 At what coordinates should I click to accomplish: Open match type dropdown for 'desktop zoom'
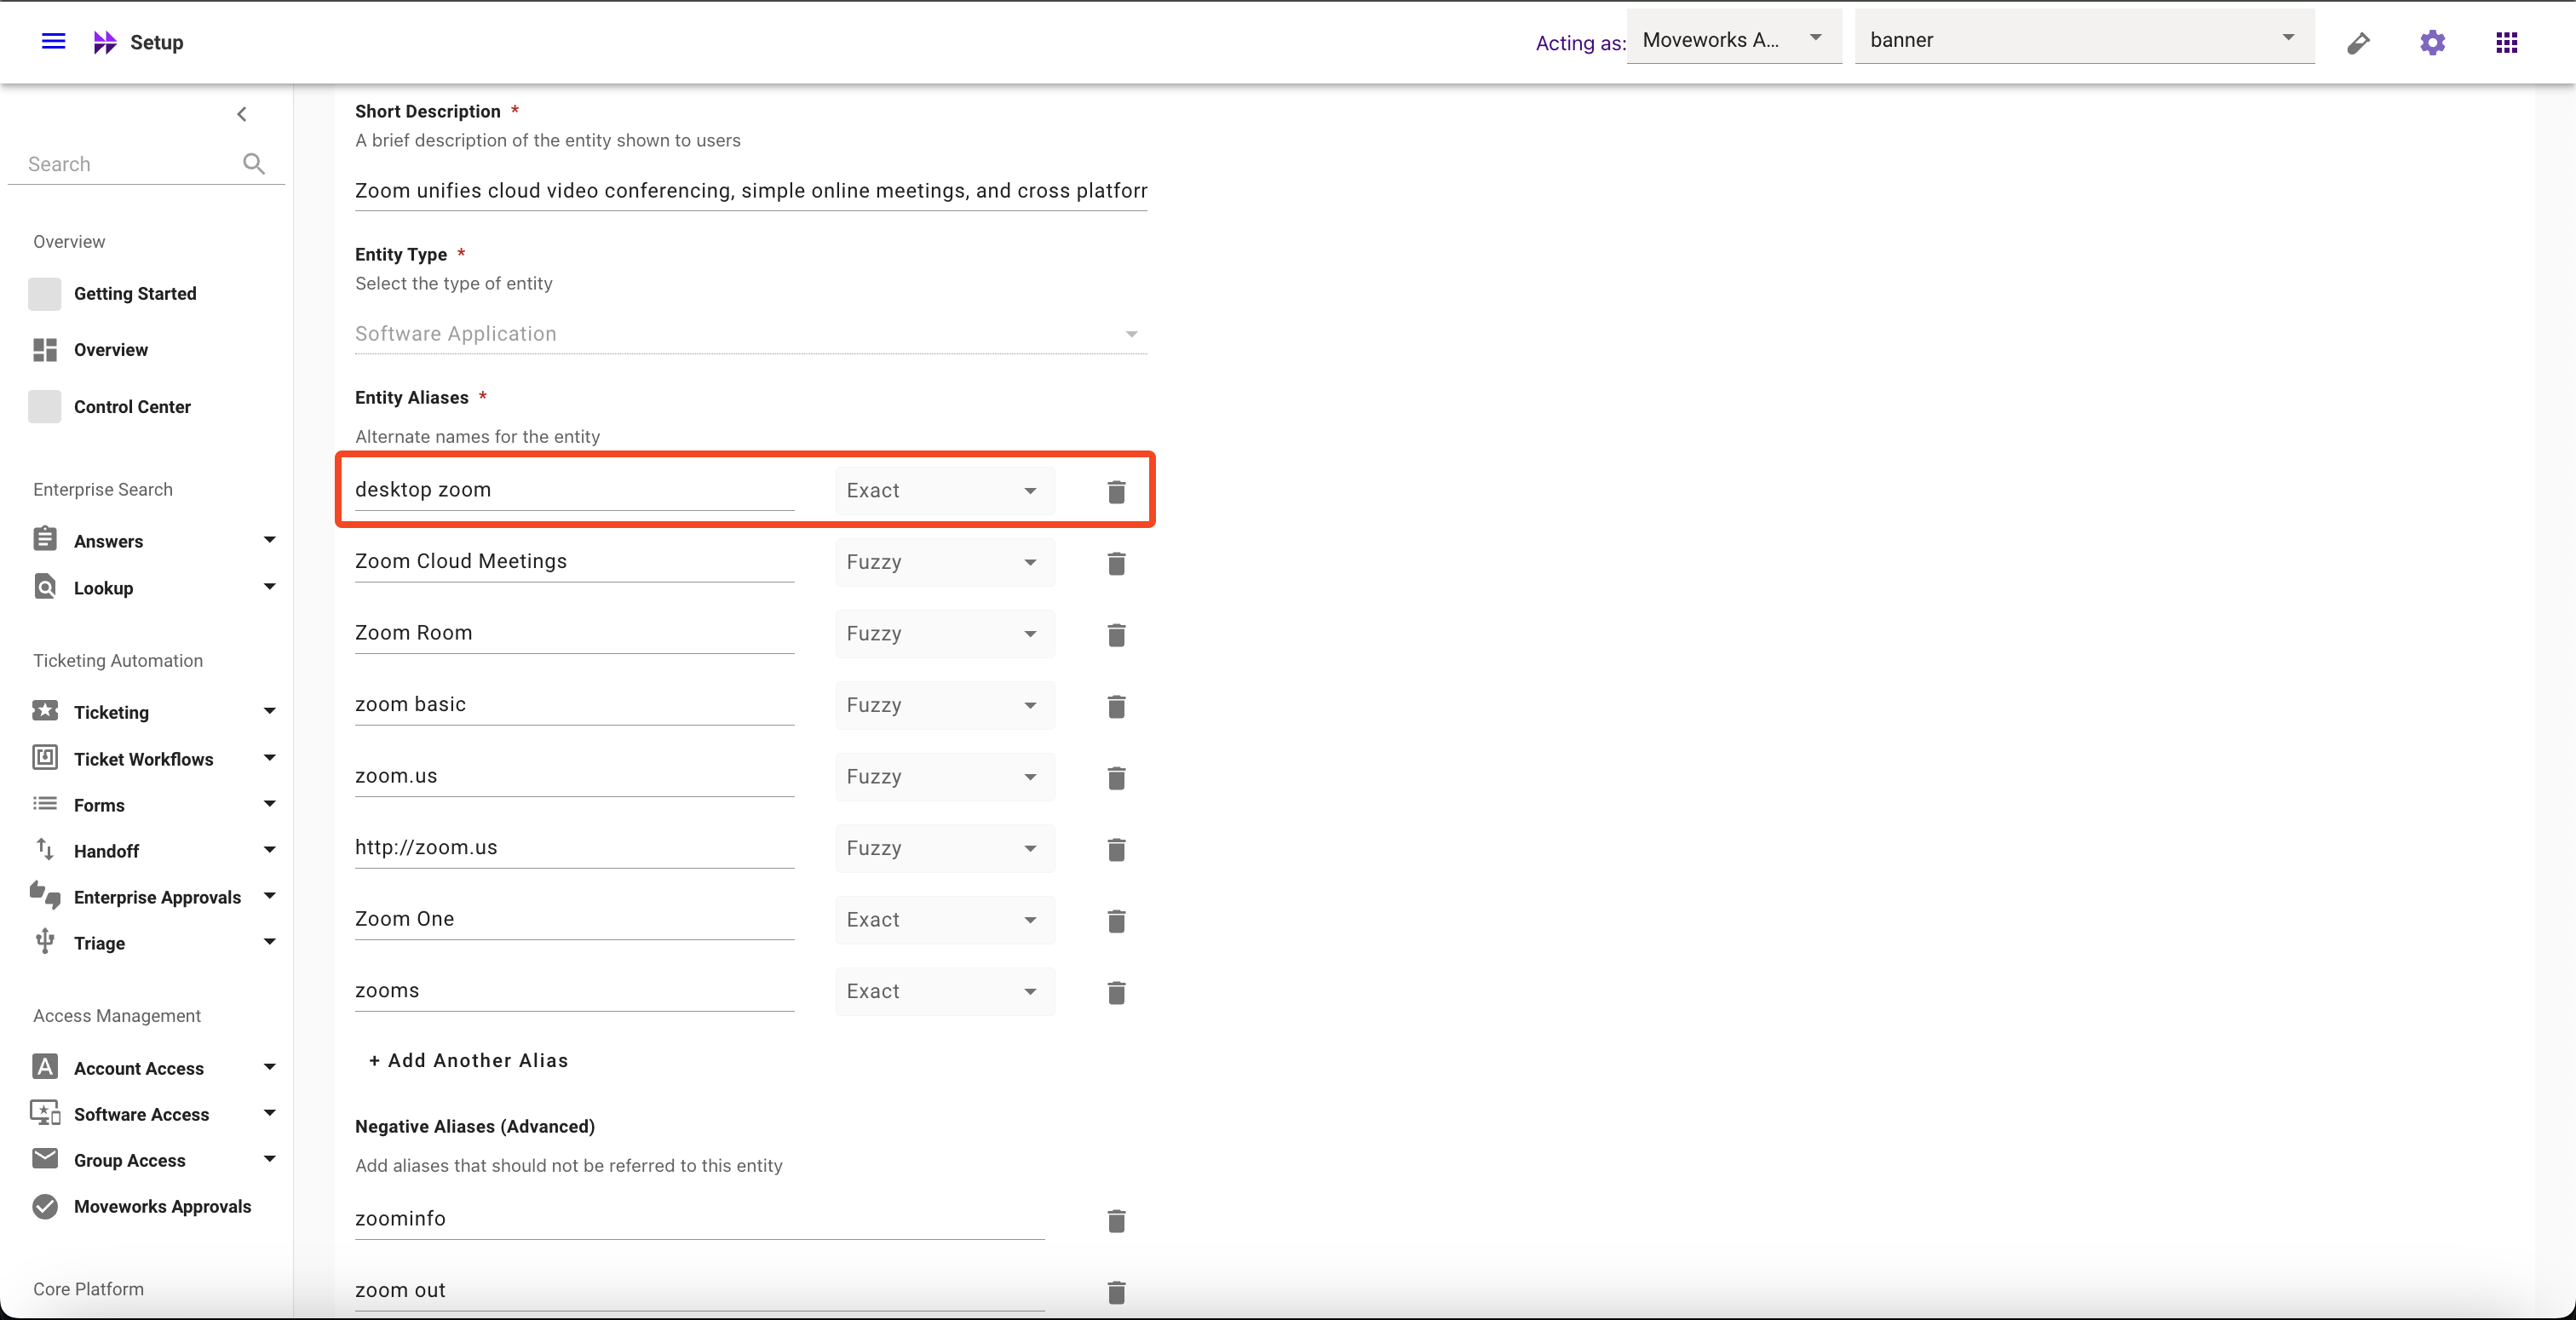(943, 491)
